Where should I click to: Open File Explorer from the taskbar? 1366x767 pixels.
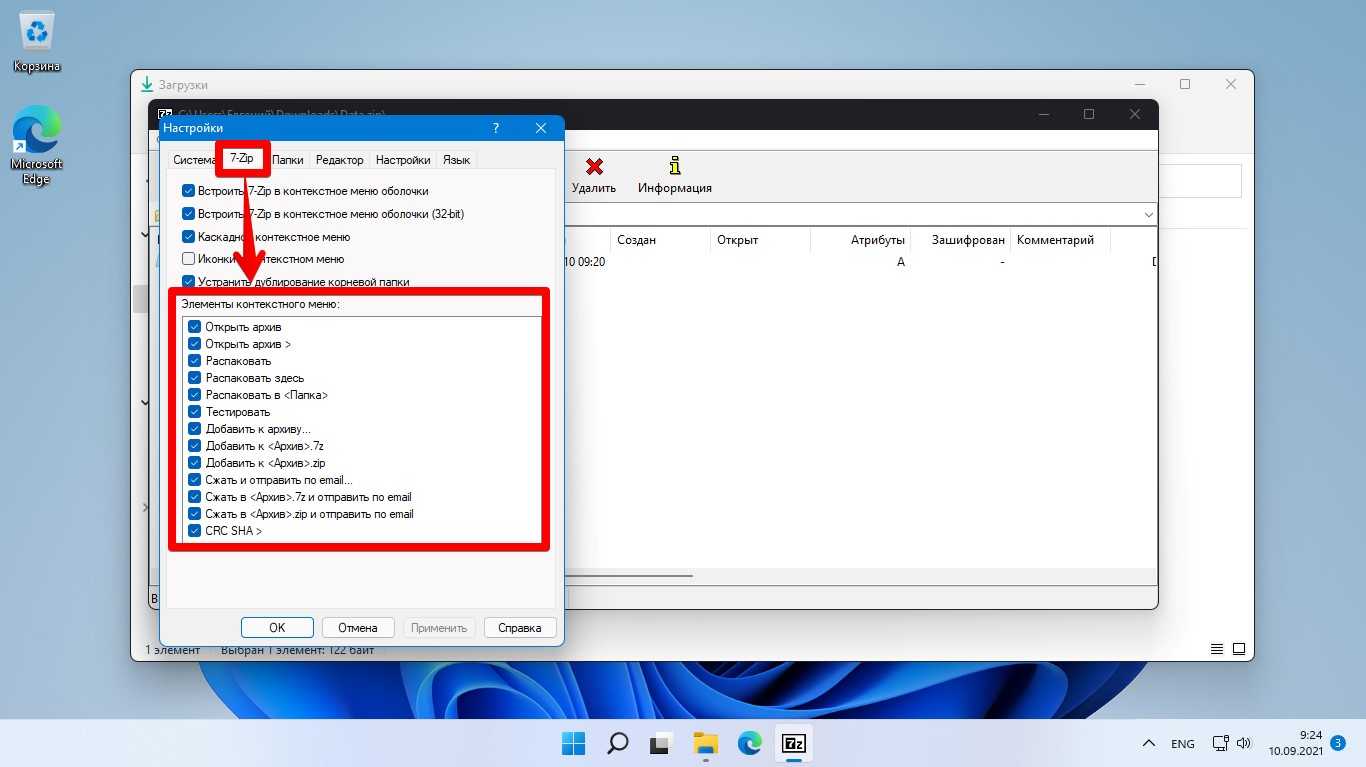[x=706, y=744]
